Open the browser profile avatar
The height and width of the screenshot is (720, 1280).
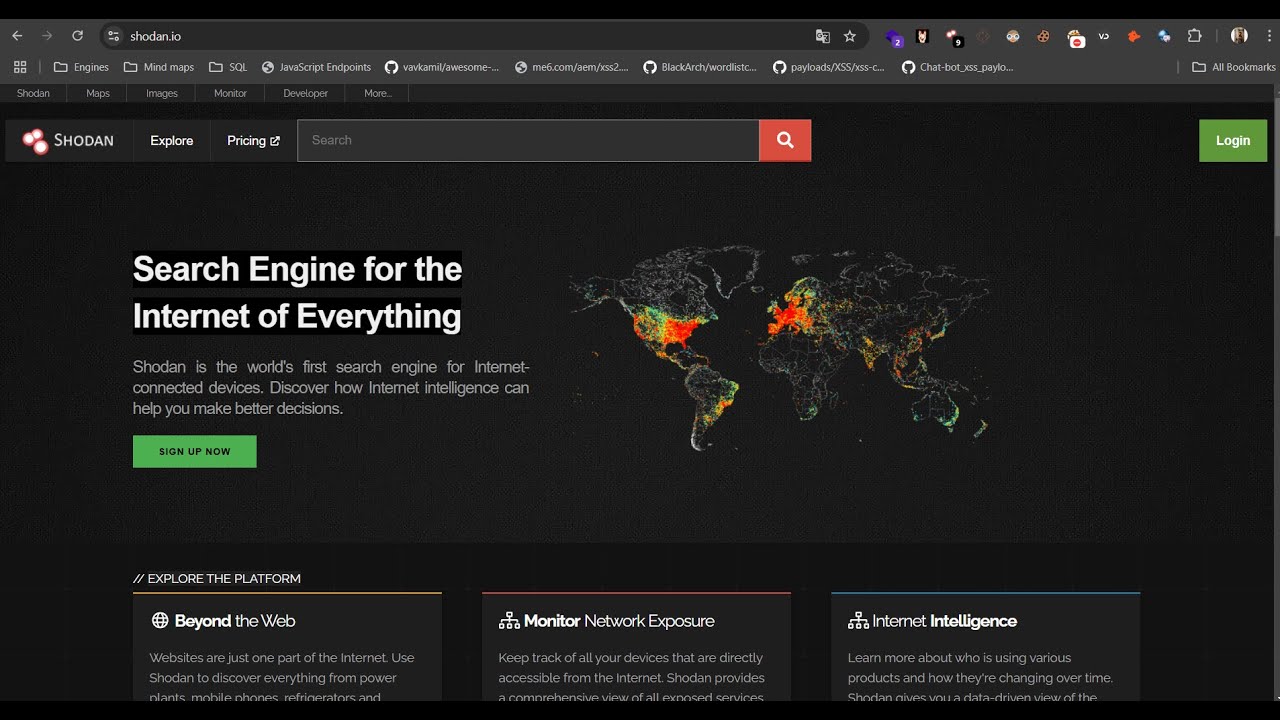click(x=1239, y=36)
